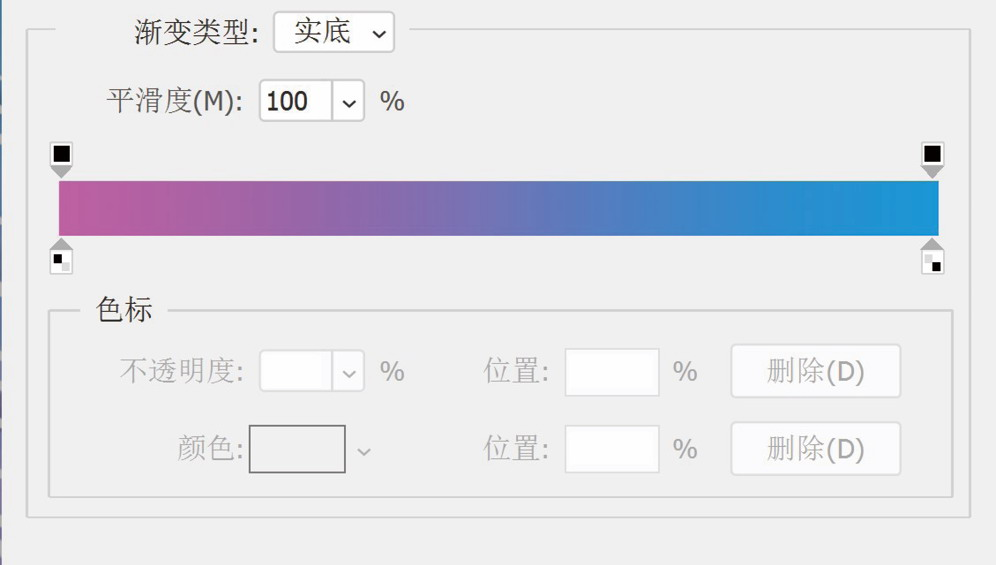Click the 删除(D) button for opacity stop

coord(816,371)
